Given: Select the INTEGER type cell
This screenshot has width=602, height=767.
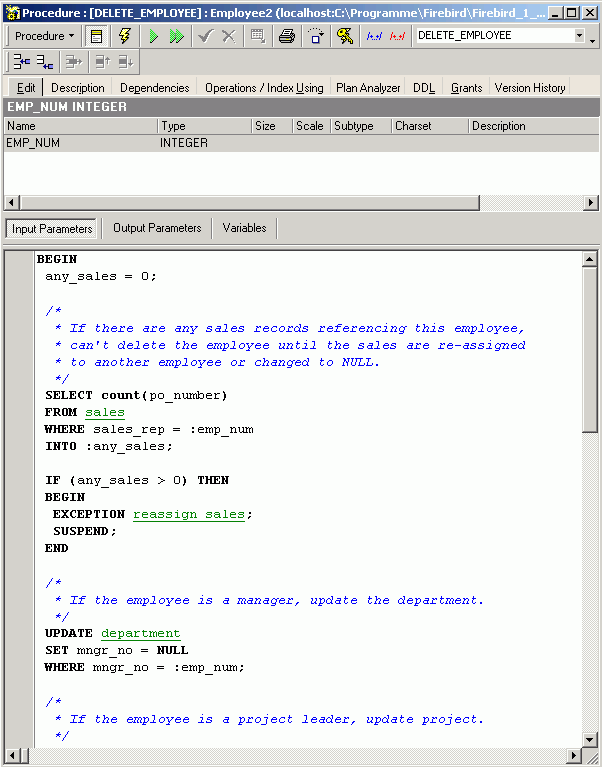Looking at the screenshot, I should pos(205,143).
